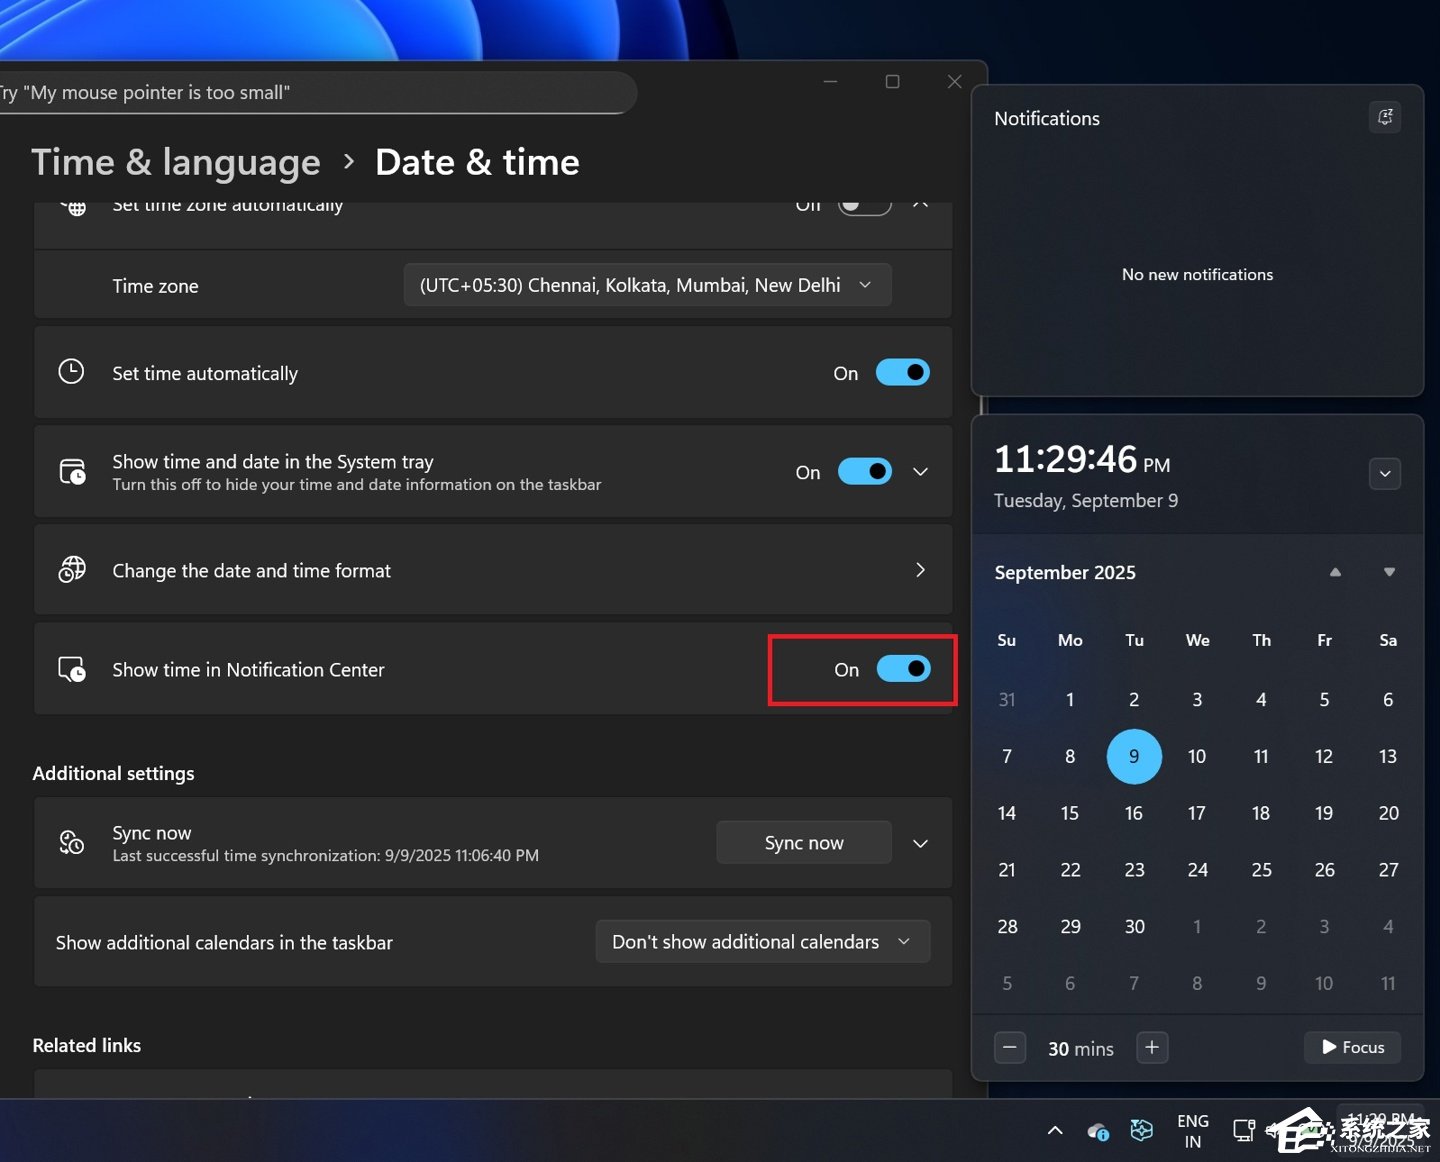Click the Tuesday, September 9 date label
This screenshot has width=1440, height=1162.
[1086, 500]
